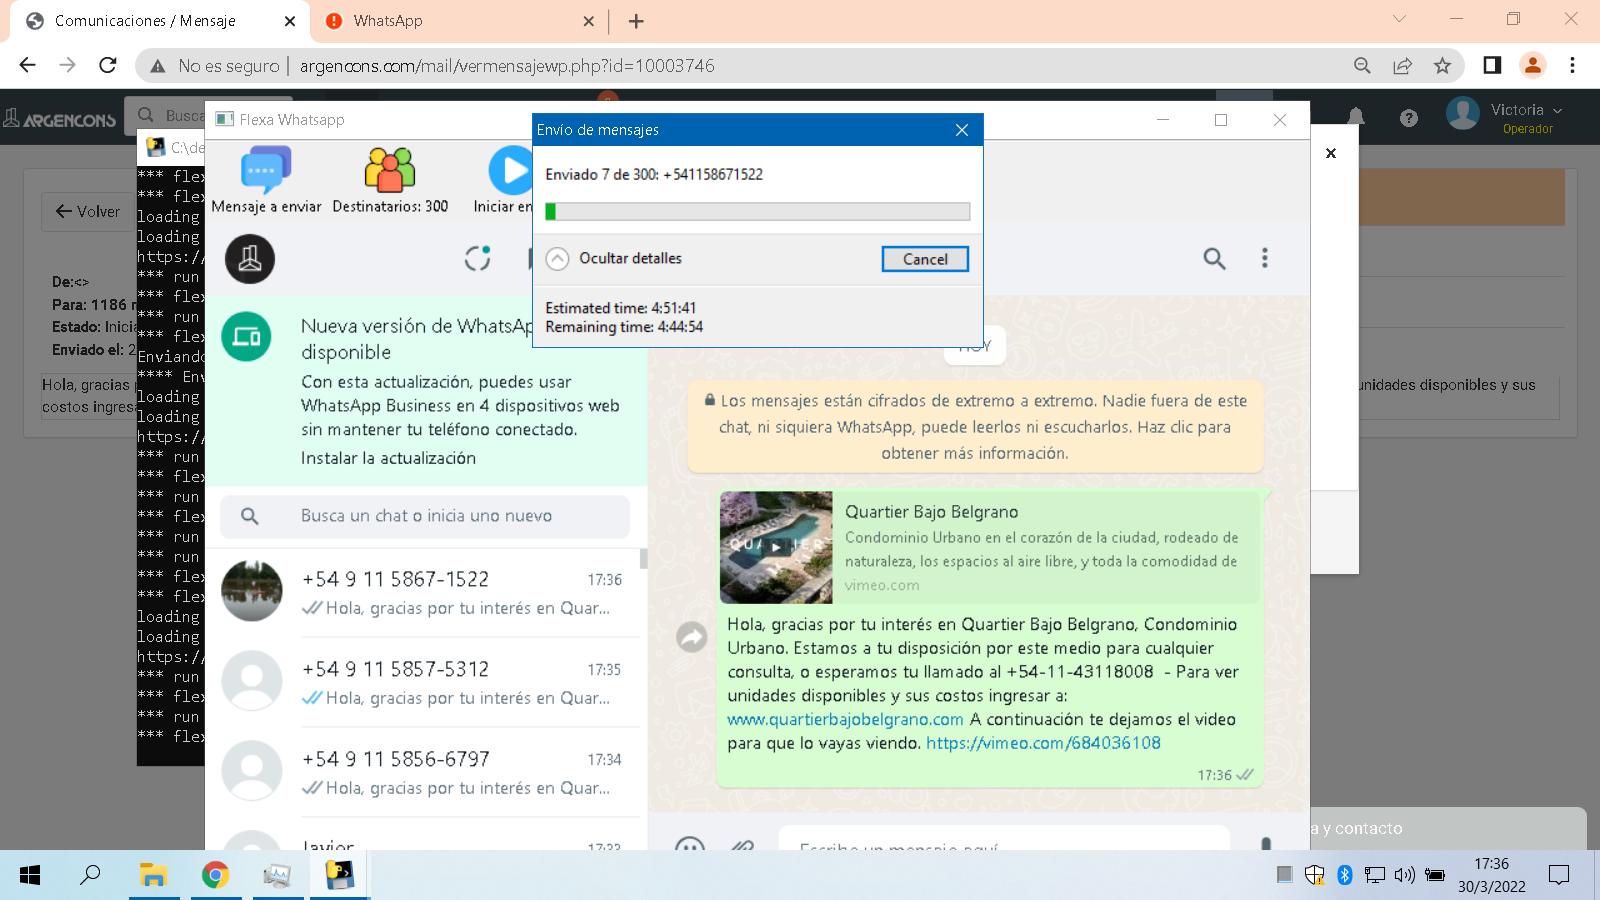Viewport: 1600px width, 900px height.
Task: Open the volume tray icon
Action: (1404, 876)
